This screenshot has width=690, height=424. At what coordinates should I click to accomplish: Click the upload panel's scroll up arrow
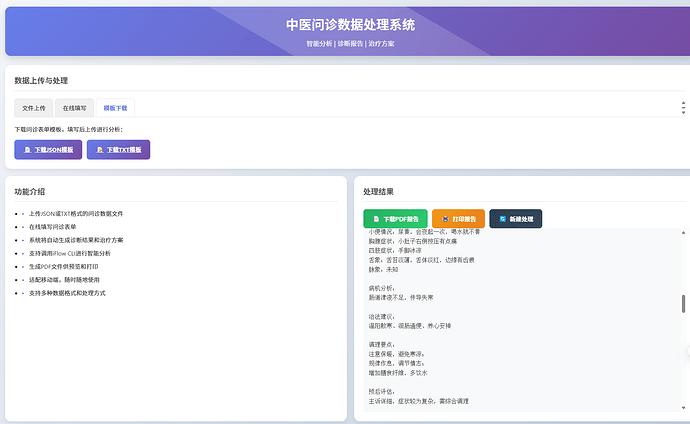tap(683, 103)
